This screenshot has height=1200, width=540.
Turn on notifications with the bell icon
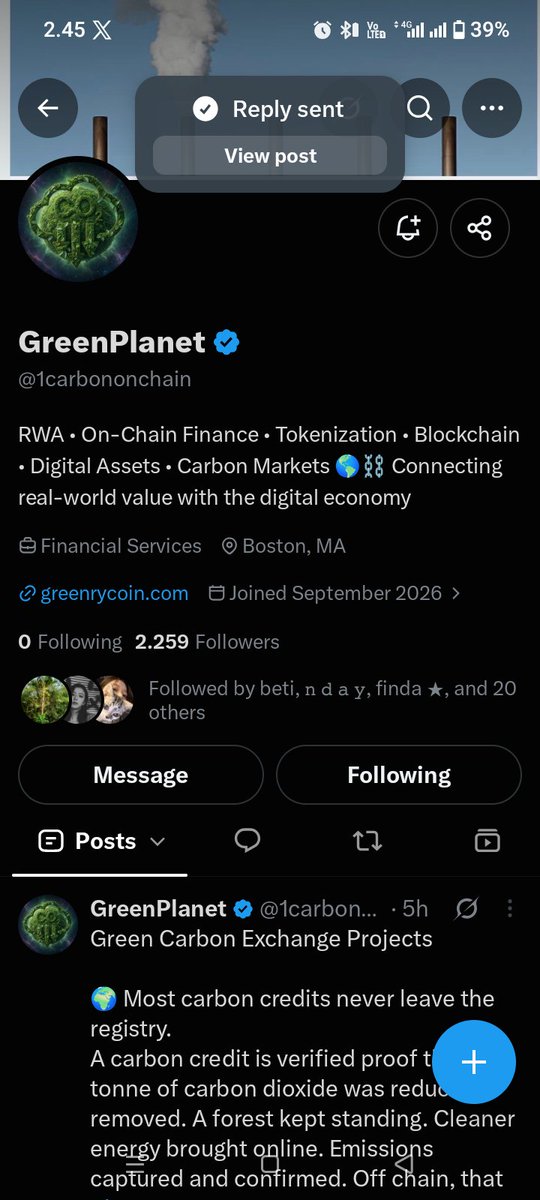point(408,228)
